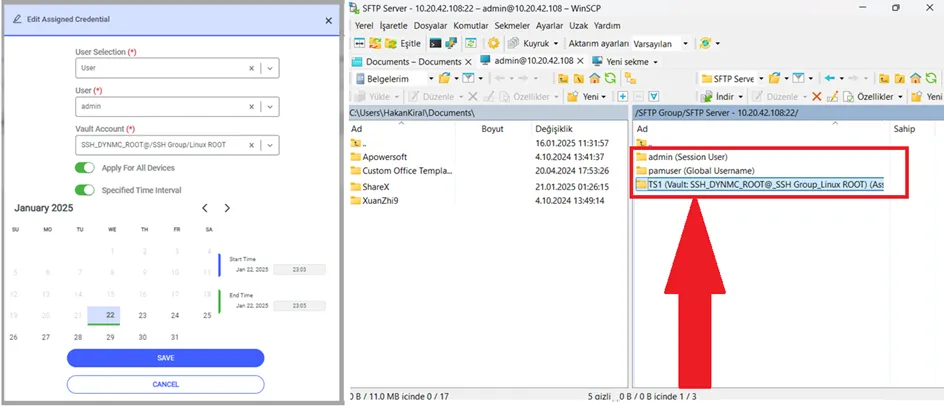Close the admin@10.20.42.108 session tab
Image resolution: width=944 pixels, height=406 pixels.
(x=580, y=61)
